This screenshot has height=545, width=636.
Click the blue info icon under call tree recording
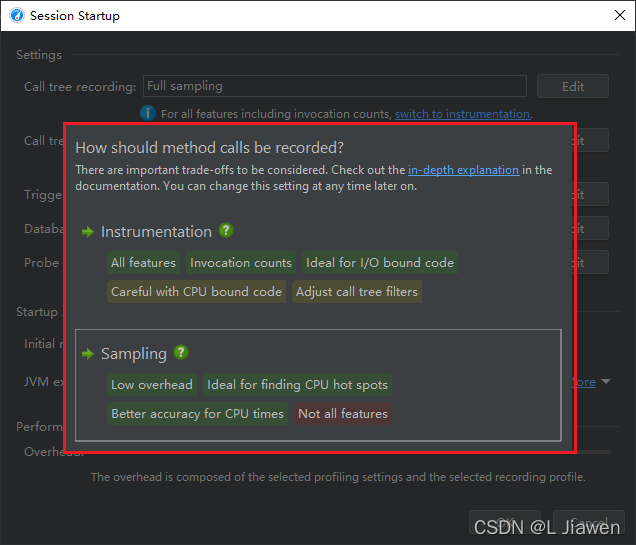(x=148, y=113)
